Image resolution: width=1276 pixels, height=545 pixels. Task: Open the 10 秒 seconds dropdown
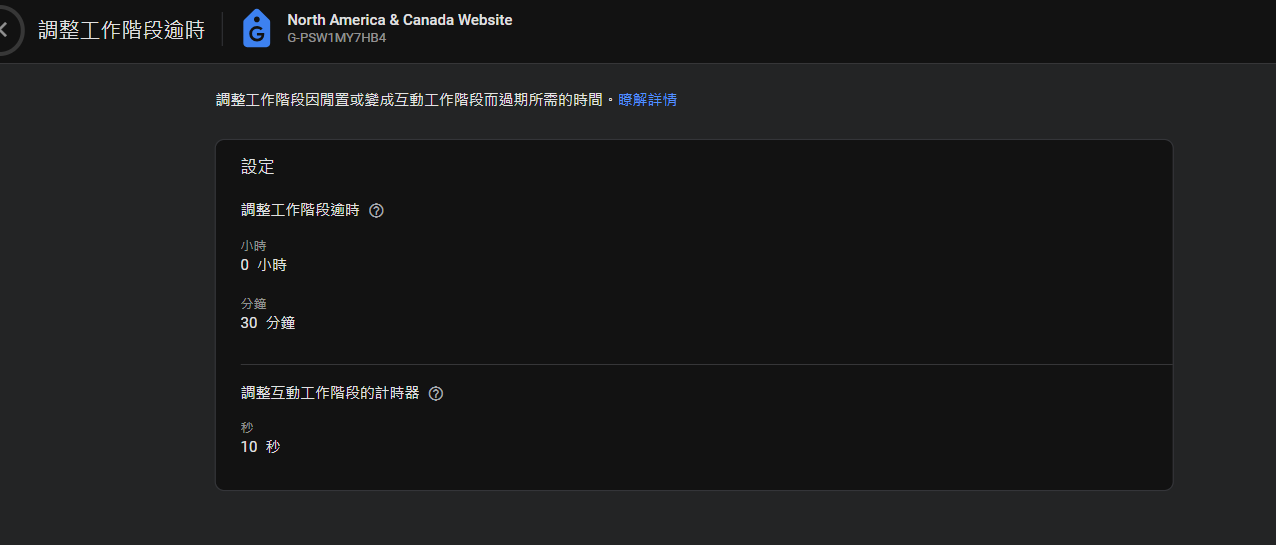tap(260, 447)
